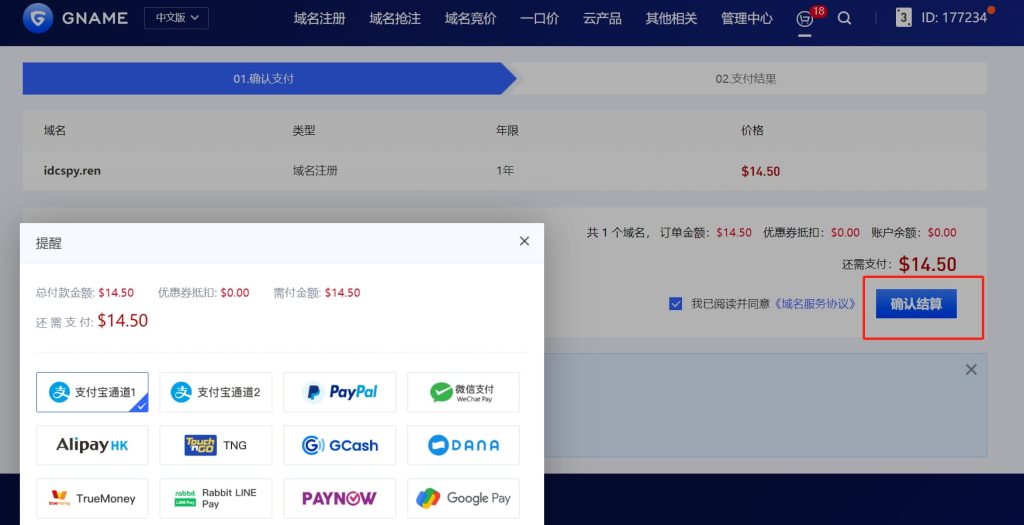This screenshot has height=525, width=1024.
Task: Click the 年限 column header
Action: coord(507,130)
